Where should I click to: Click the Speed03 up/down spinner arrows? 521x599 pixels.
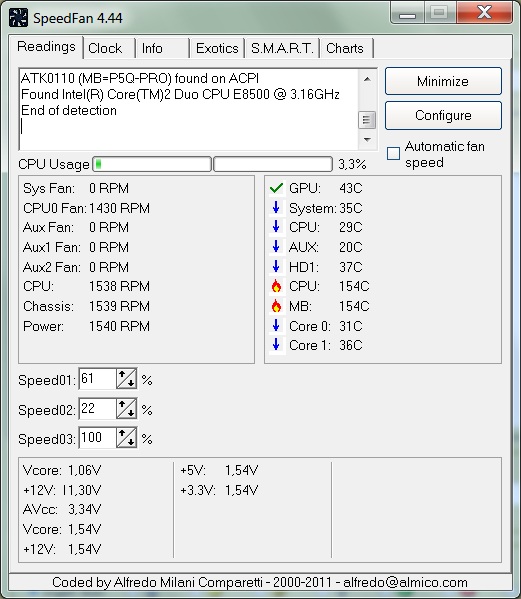126,438
